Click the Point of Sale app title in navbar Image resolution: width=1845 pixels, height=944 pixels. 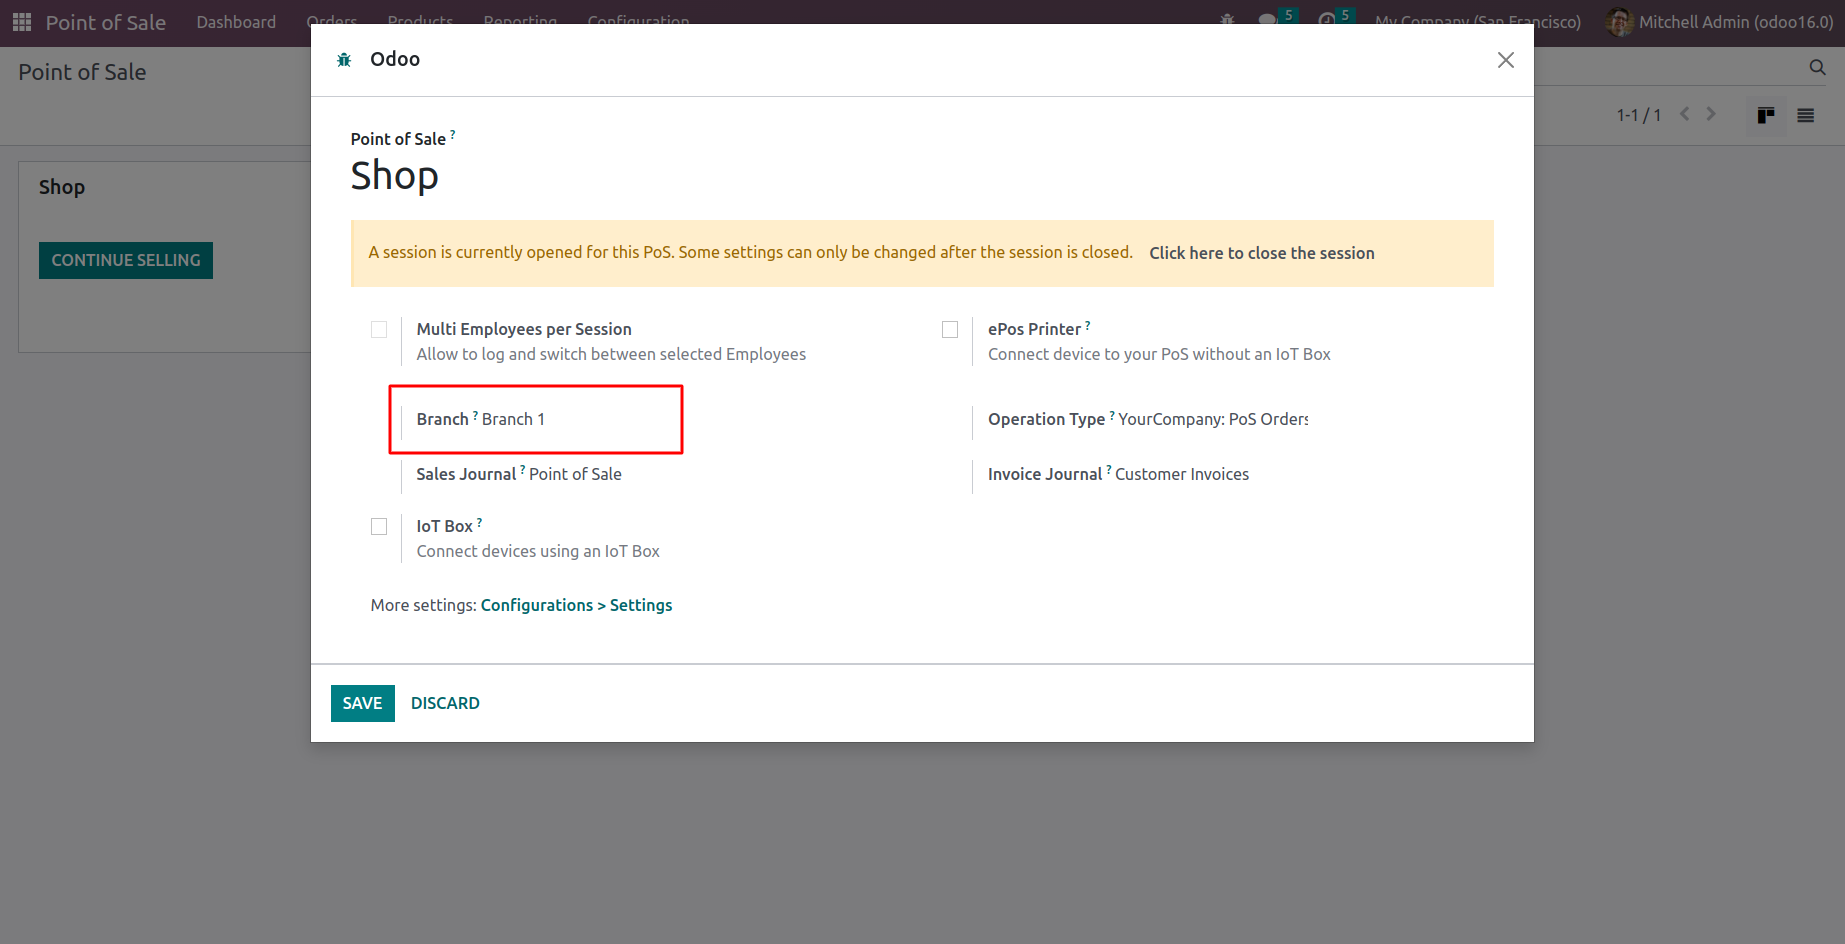tap(106, 22)
